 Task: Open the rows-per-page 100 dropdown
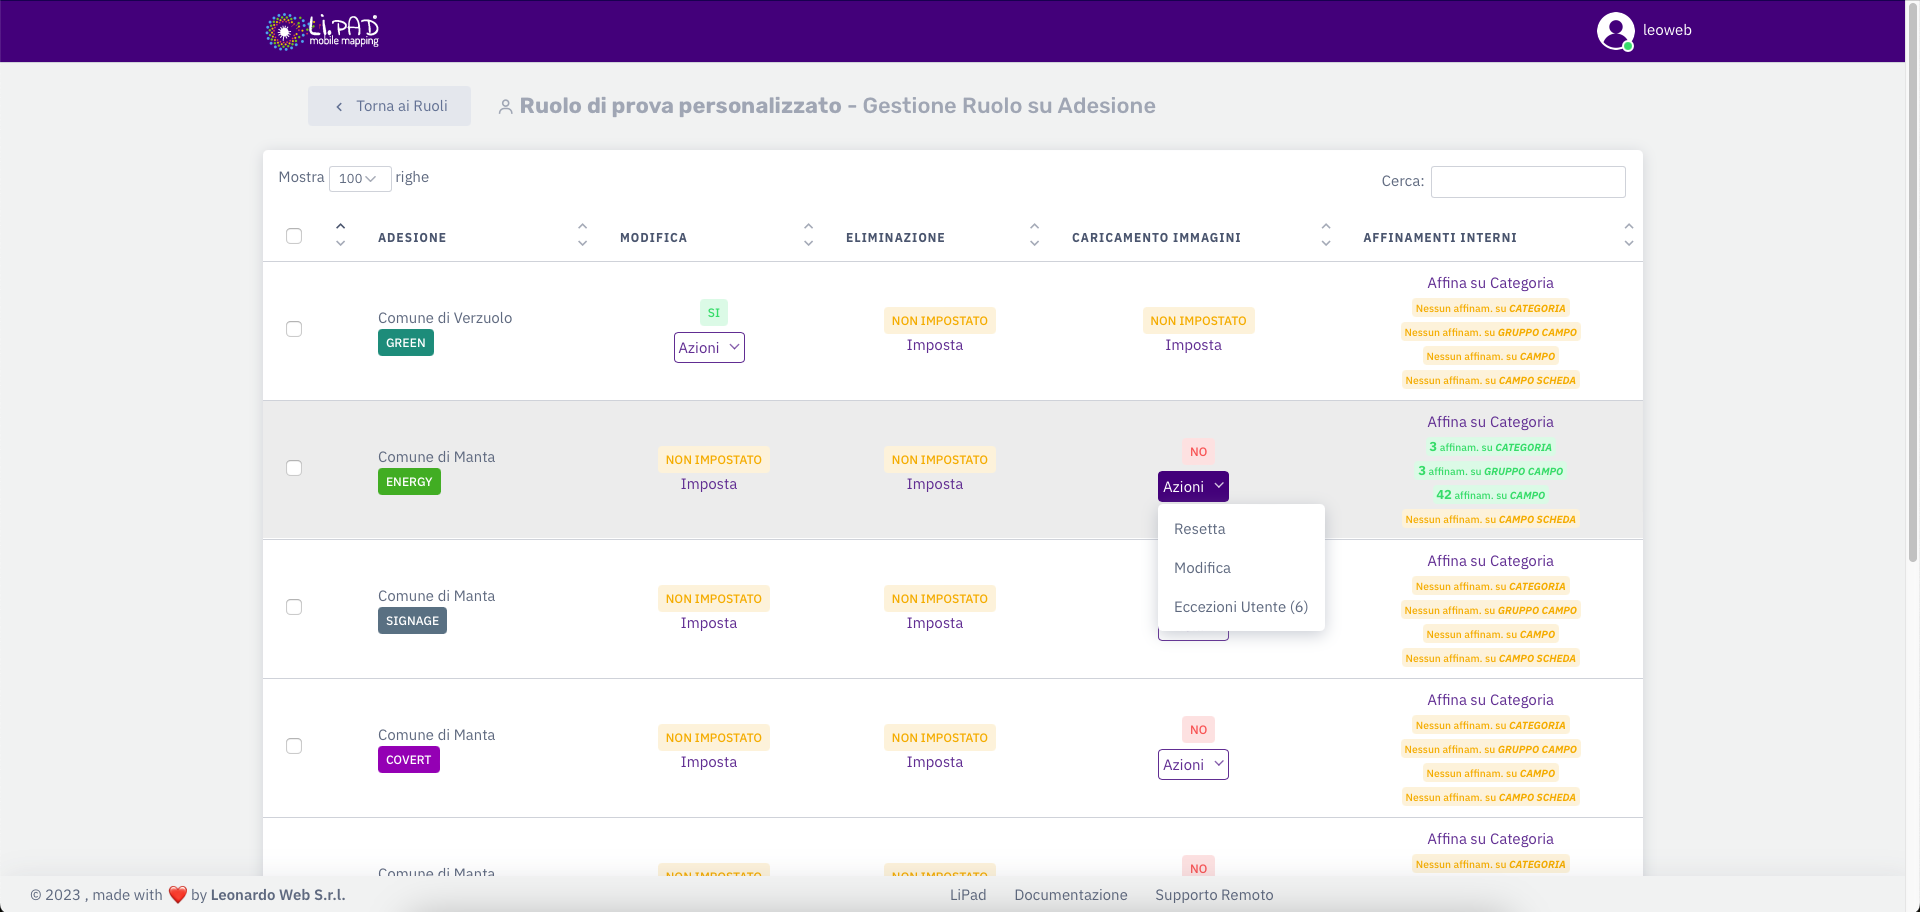[359, 179]
